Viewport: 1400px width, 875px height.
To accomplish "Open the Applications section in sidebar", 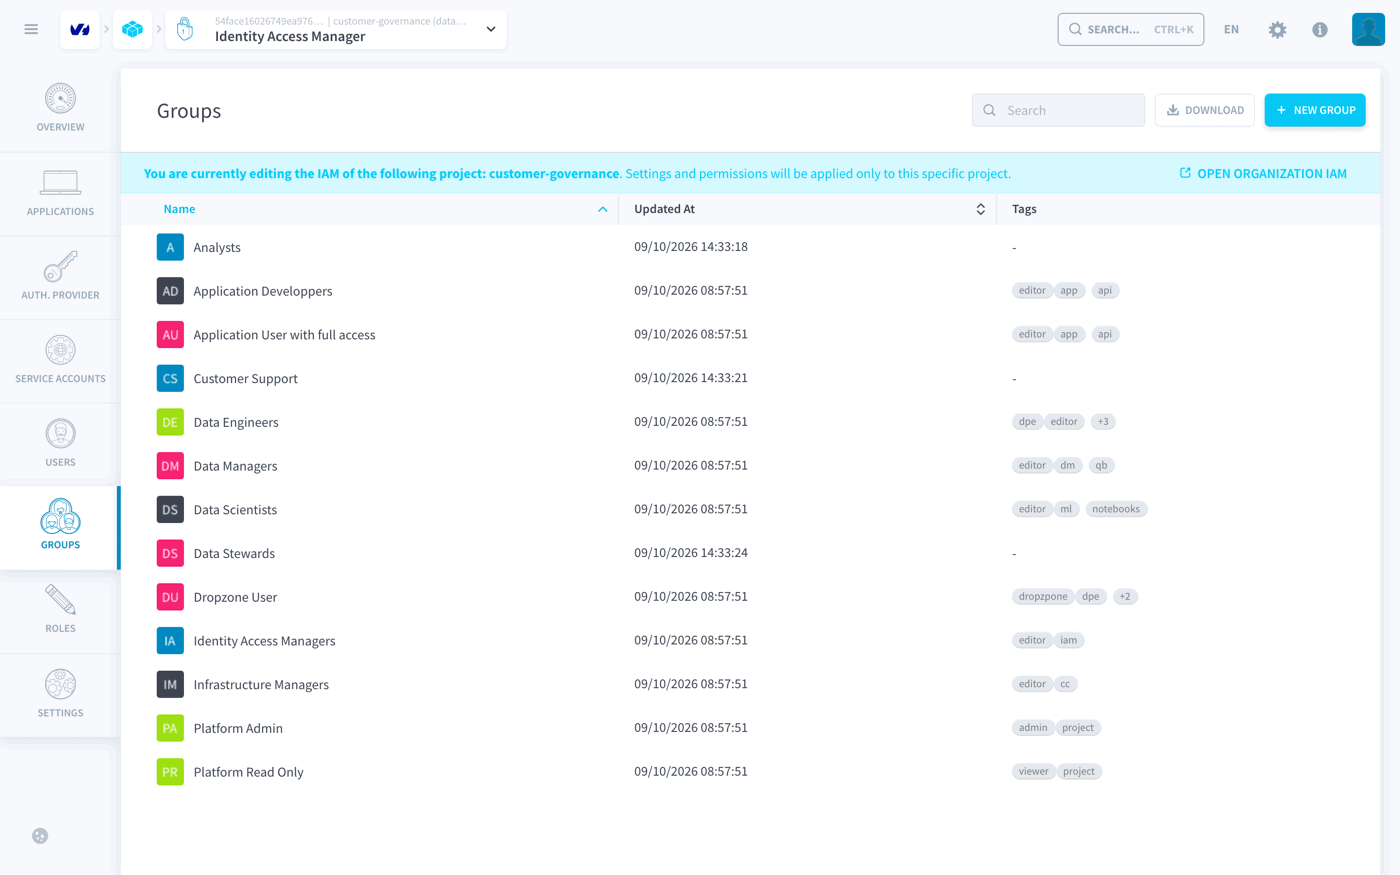I will pos(60,194).
